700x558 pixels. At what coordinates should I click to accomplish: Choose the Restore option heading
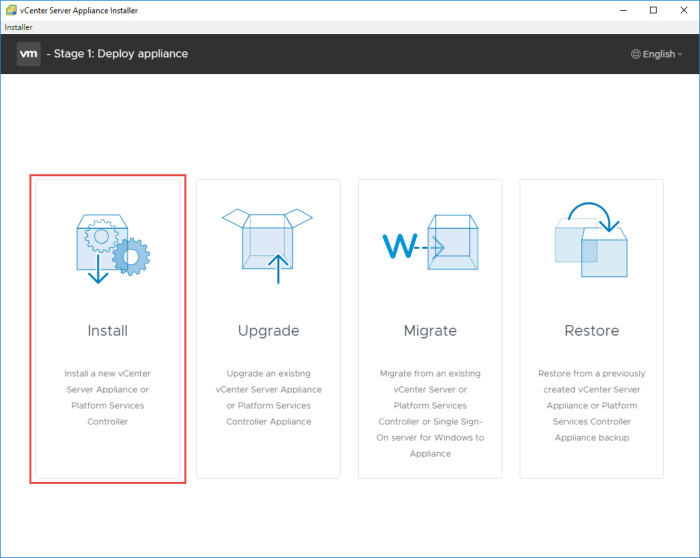click(x=591, y=330)
